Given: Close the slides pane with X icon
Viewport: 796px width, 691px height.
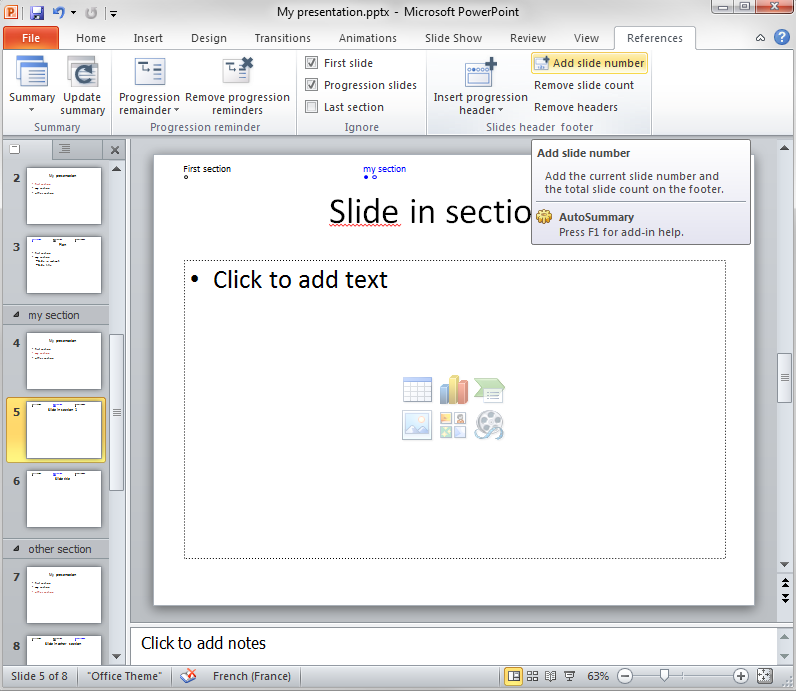Looking at the screenshot, I should coord(115,150).
